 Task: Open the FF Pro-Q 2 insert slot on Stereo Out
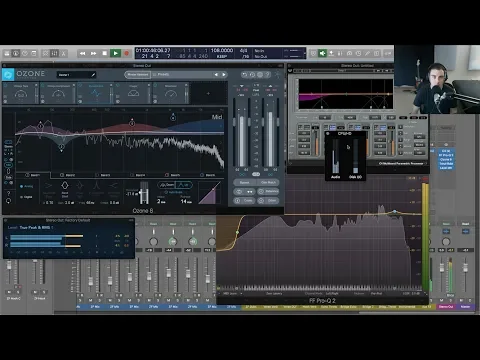click(x=446, y=155)
